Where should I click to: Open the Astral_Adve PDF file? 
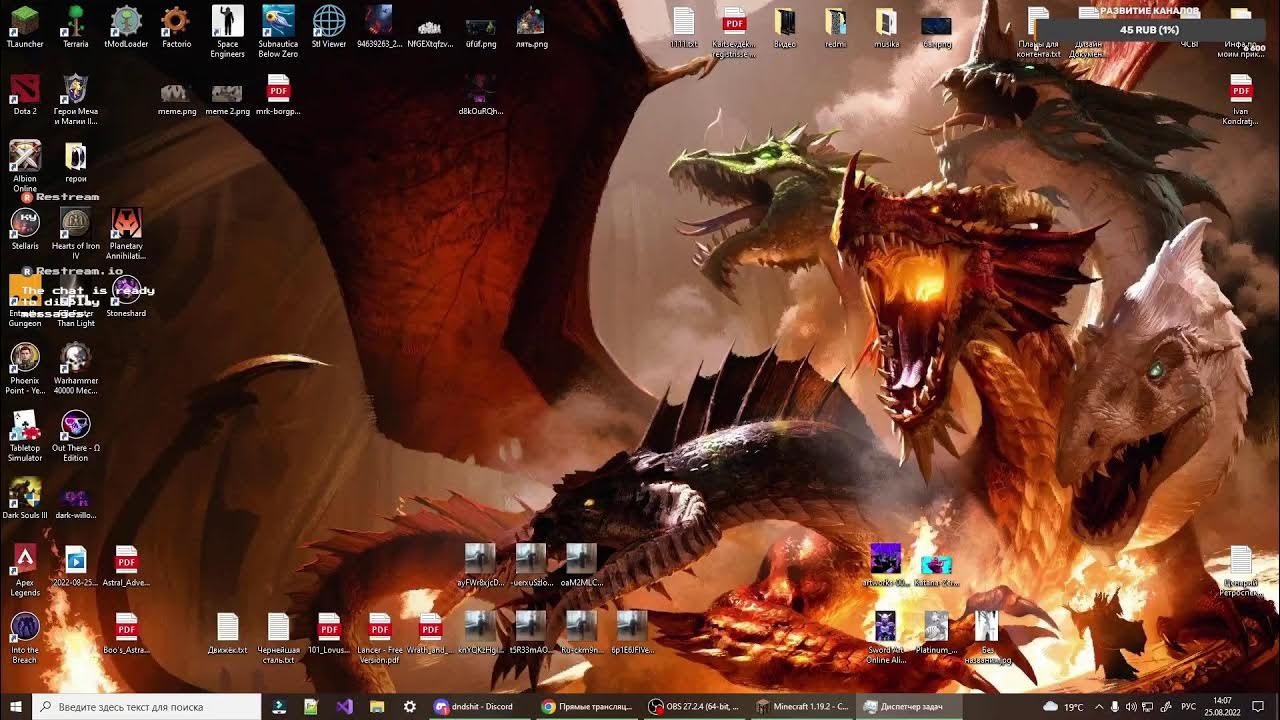[x=126, y=565]
